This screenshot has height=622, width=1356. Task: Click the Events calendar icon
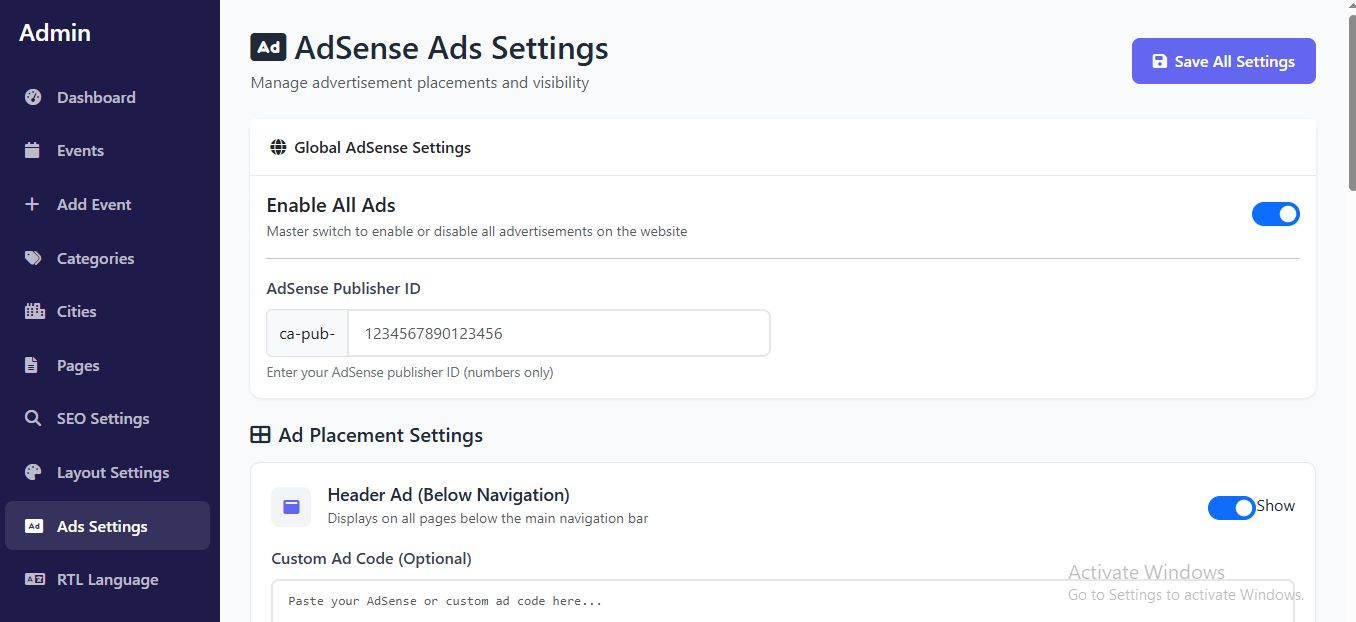coord(33,151)
